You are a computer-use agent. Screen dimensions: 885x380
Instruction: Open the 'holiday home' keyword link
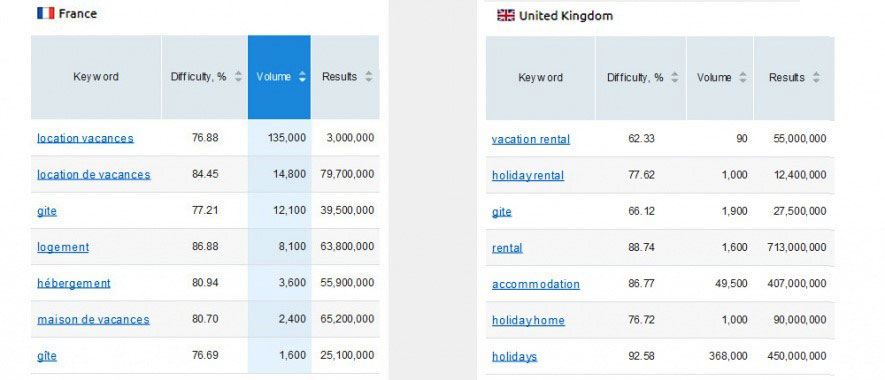(528, 320)
